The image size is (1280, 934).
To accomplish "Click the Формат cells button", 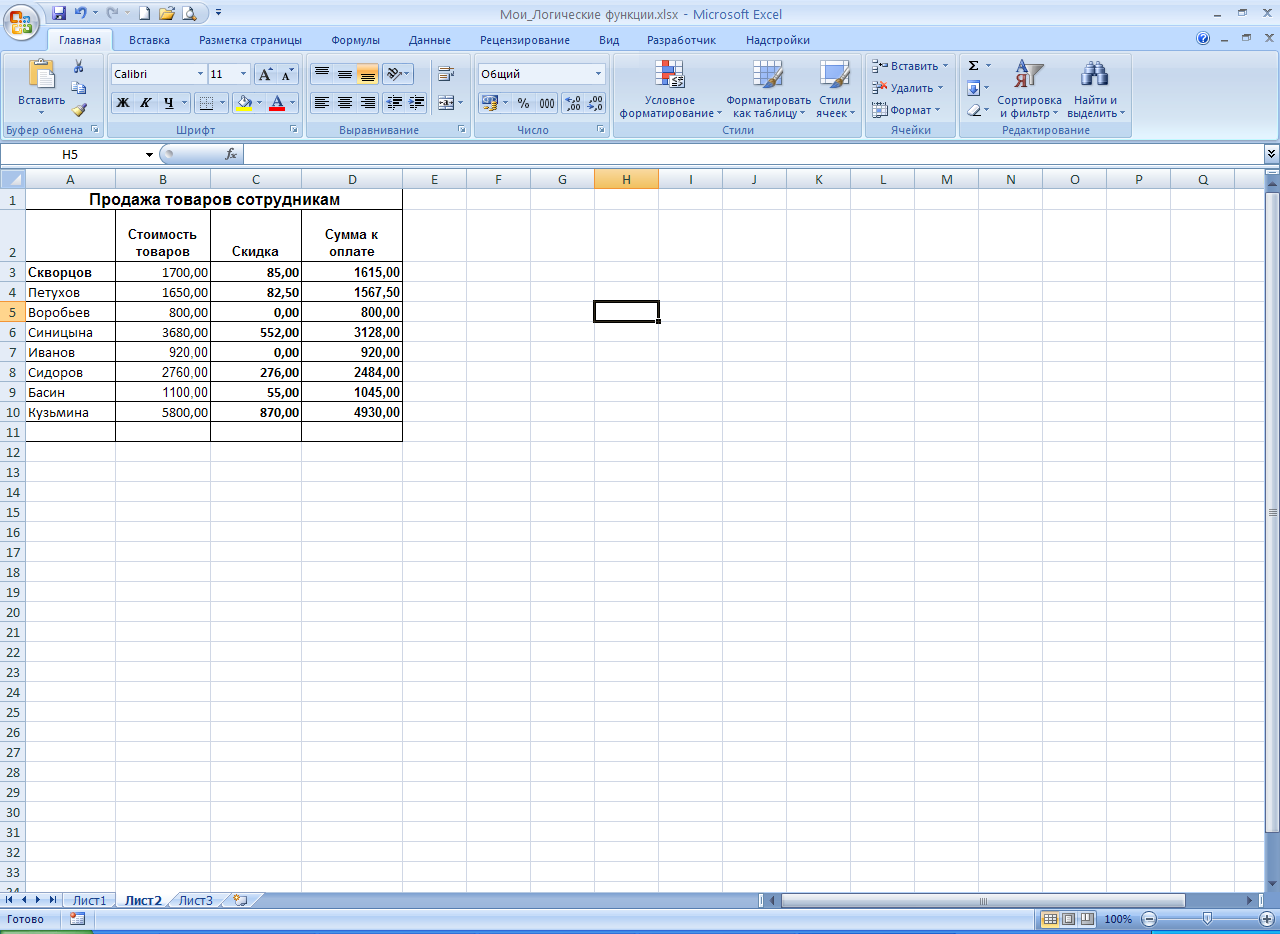I will click(x=906, y=110).
